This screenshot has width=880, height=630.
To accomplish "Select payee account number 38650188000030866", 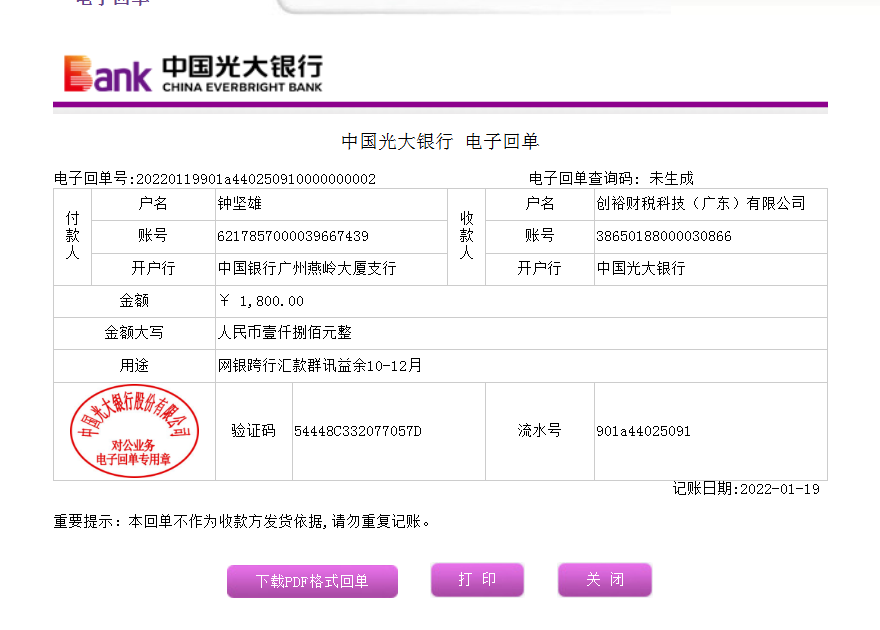I will [x=664, y=236].
